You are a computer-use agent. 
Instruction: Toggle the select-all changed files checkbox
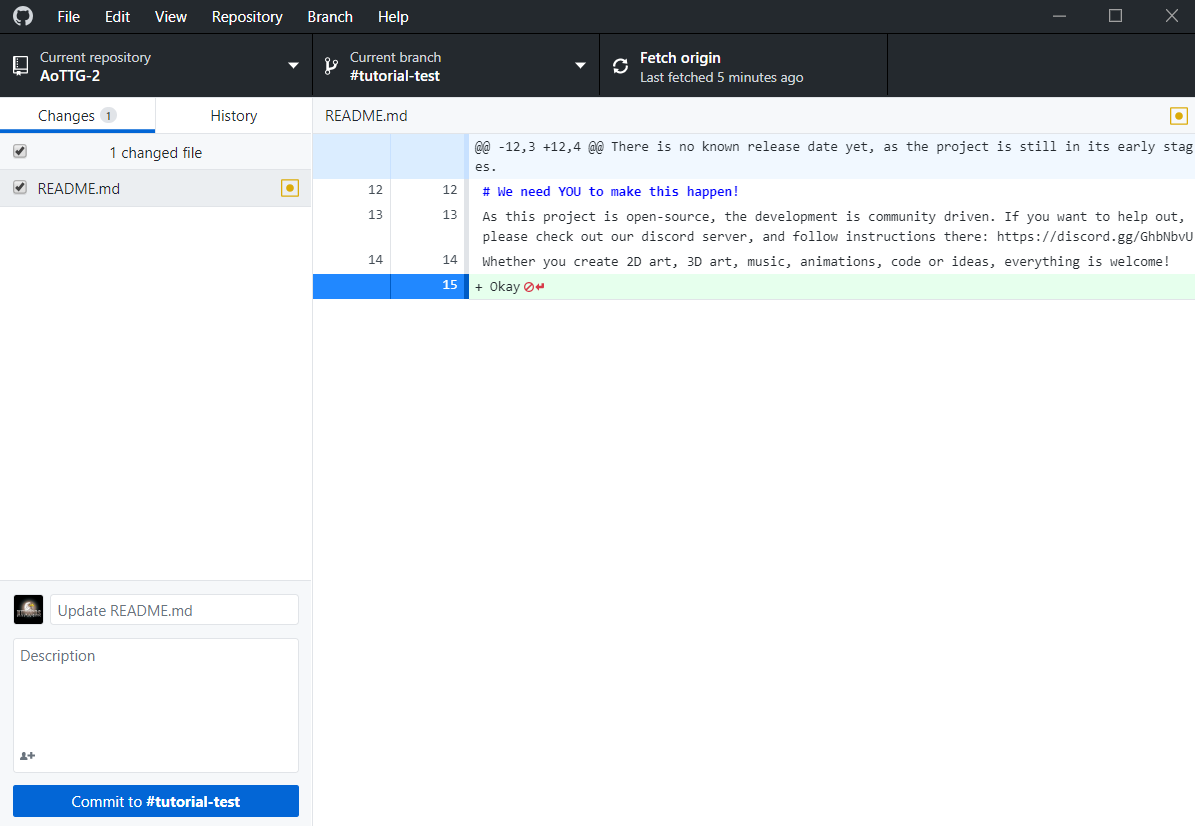point(20,152)
